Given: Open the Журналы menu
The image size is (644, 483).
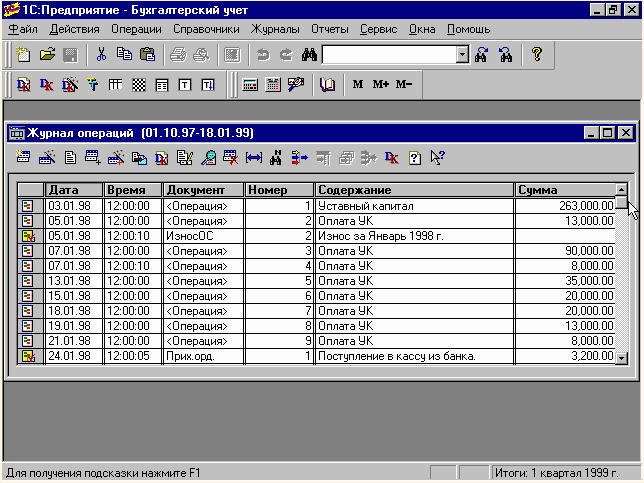Looking at the screenshot, I should coord(276,30).
